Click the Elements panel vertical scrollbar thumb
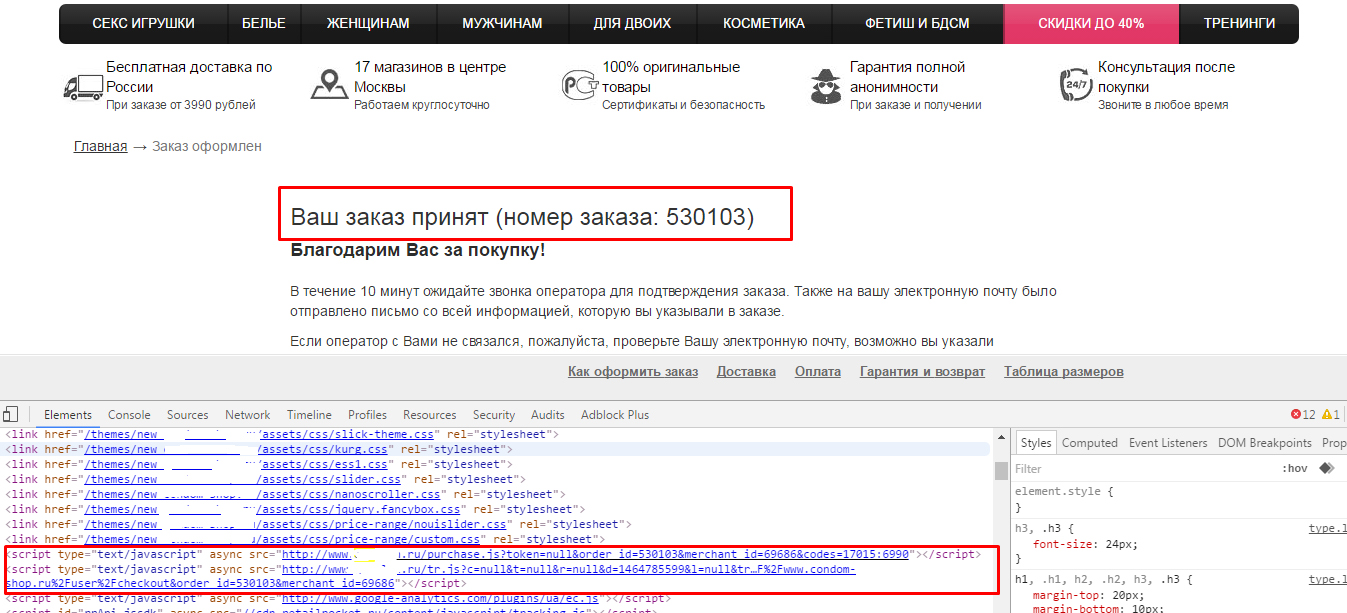Viewport: 1347px width, 613px height. click(x=1001, y=471)
